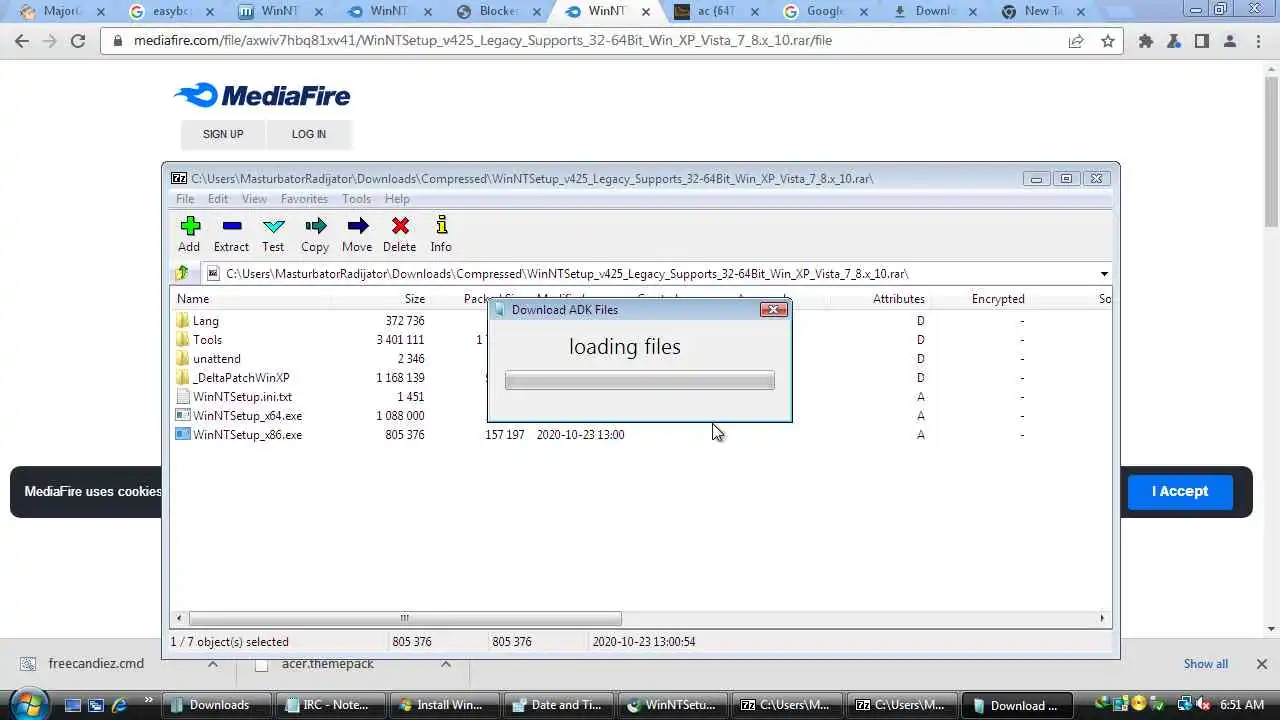Expand freecandiez.cmd download options arrow
The width and height of the screenshot is (1280, 720).
[x=212, y=664]
